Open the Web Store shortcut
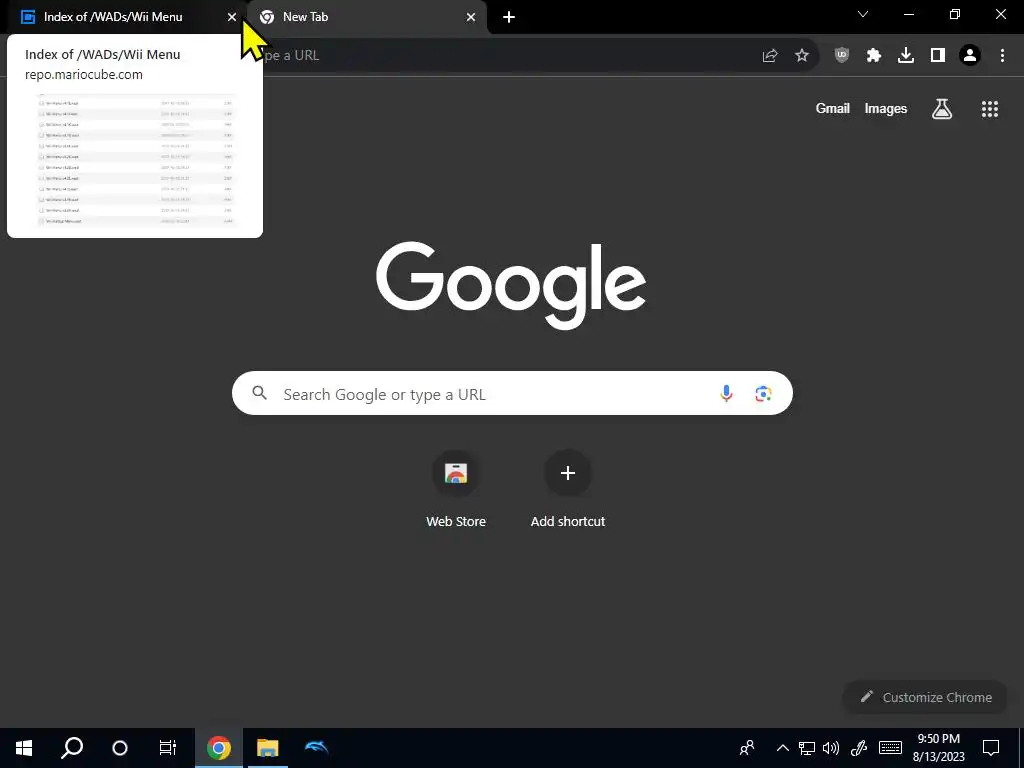This screenshot has height=768, width=1024. pyautogui.click(x=456, y=489)
